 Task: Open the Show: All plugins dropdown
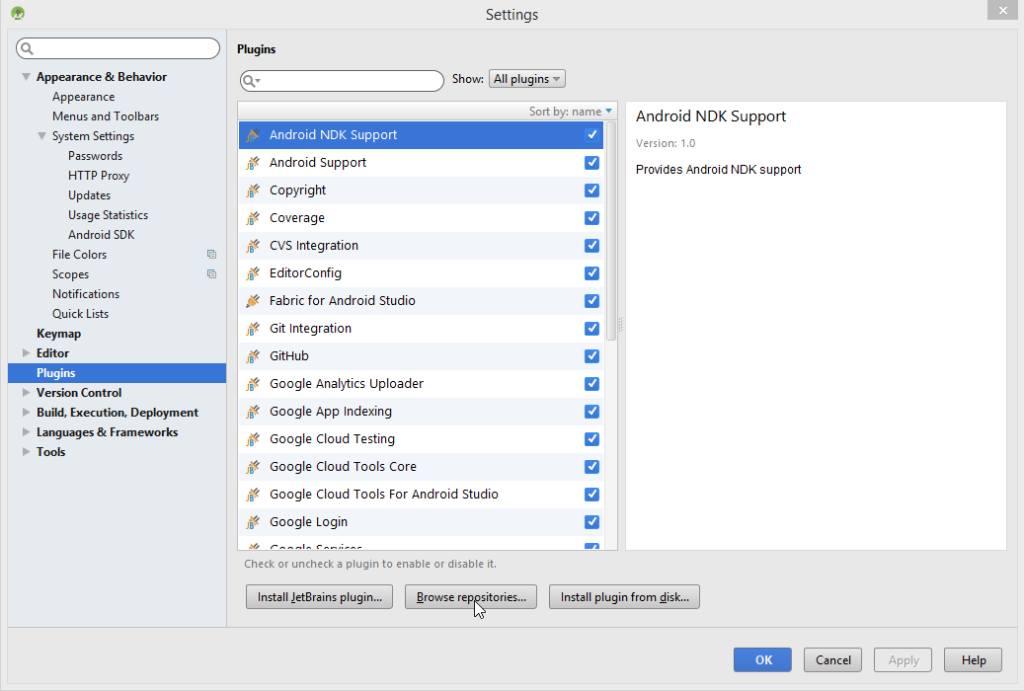coord(527,78)
